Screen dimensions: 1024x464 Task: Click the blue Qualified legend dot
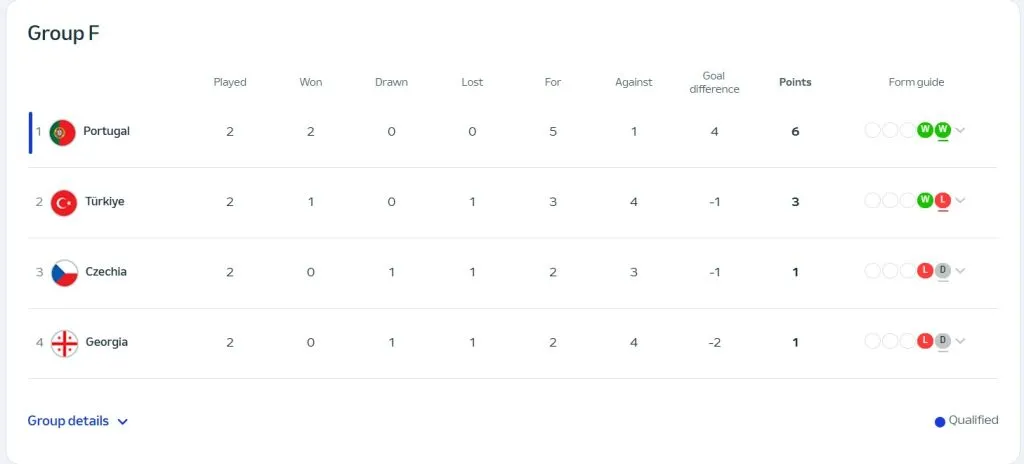939,422
